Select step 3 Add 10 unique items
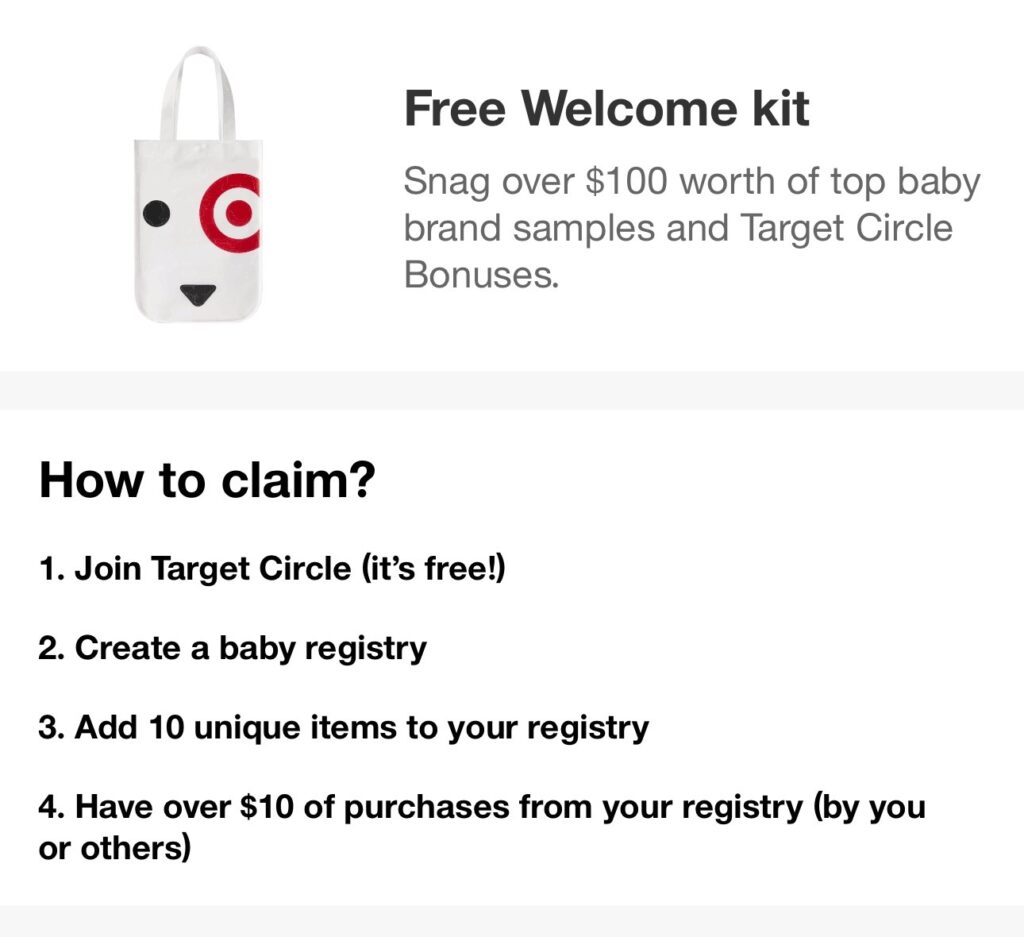 344,728
